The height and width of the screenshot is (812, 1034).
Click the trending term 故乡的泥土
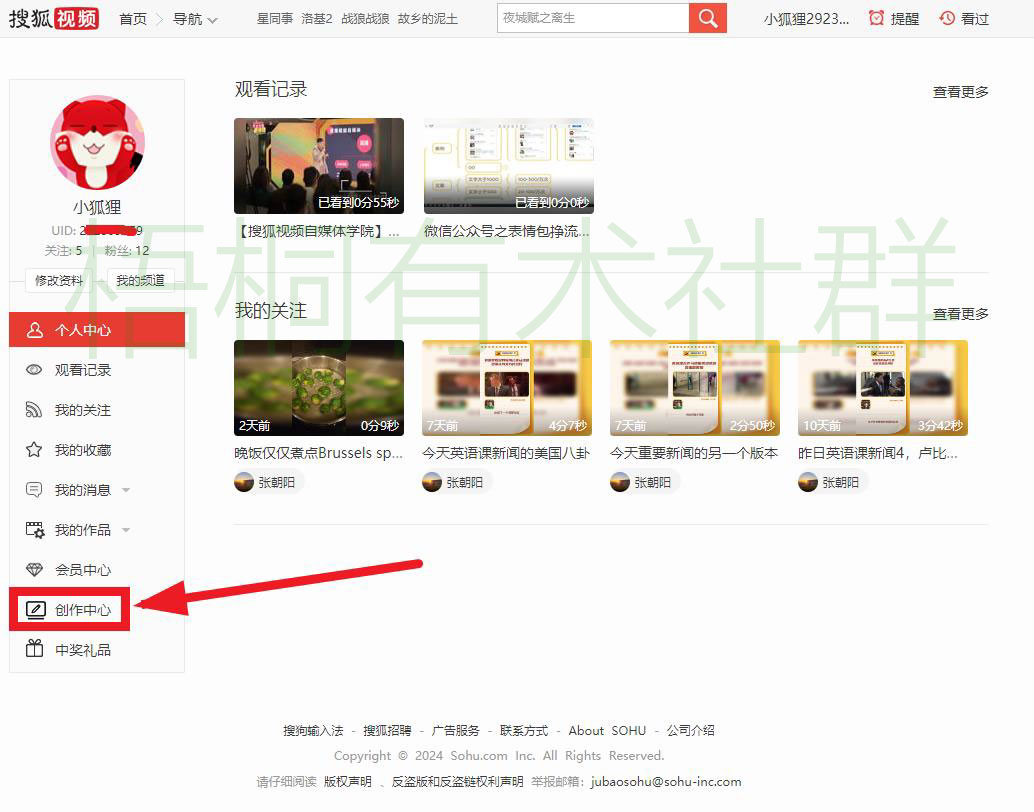click(x=427, y=18)
